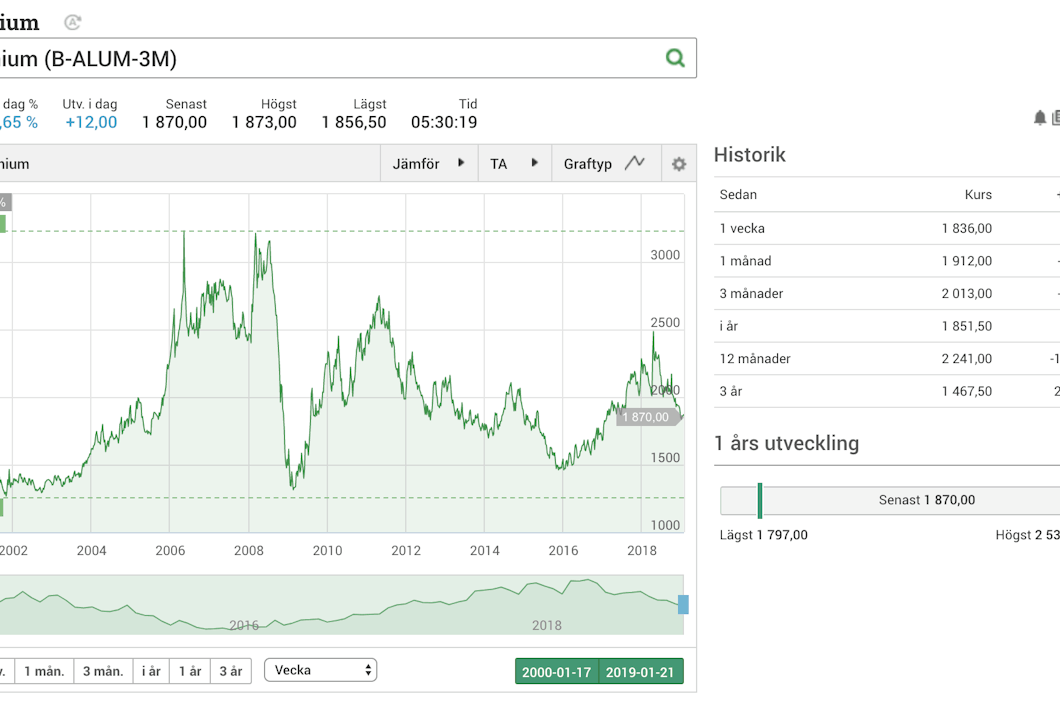
Task: Select the 1 mån. period
Action: tap(45, 671)
